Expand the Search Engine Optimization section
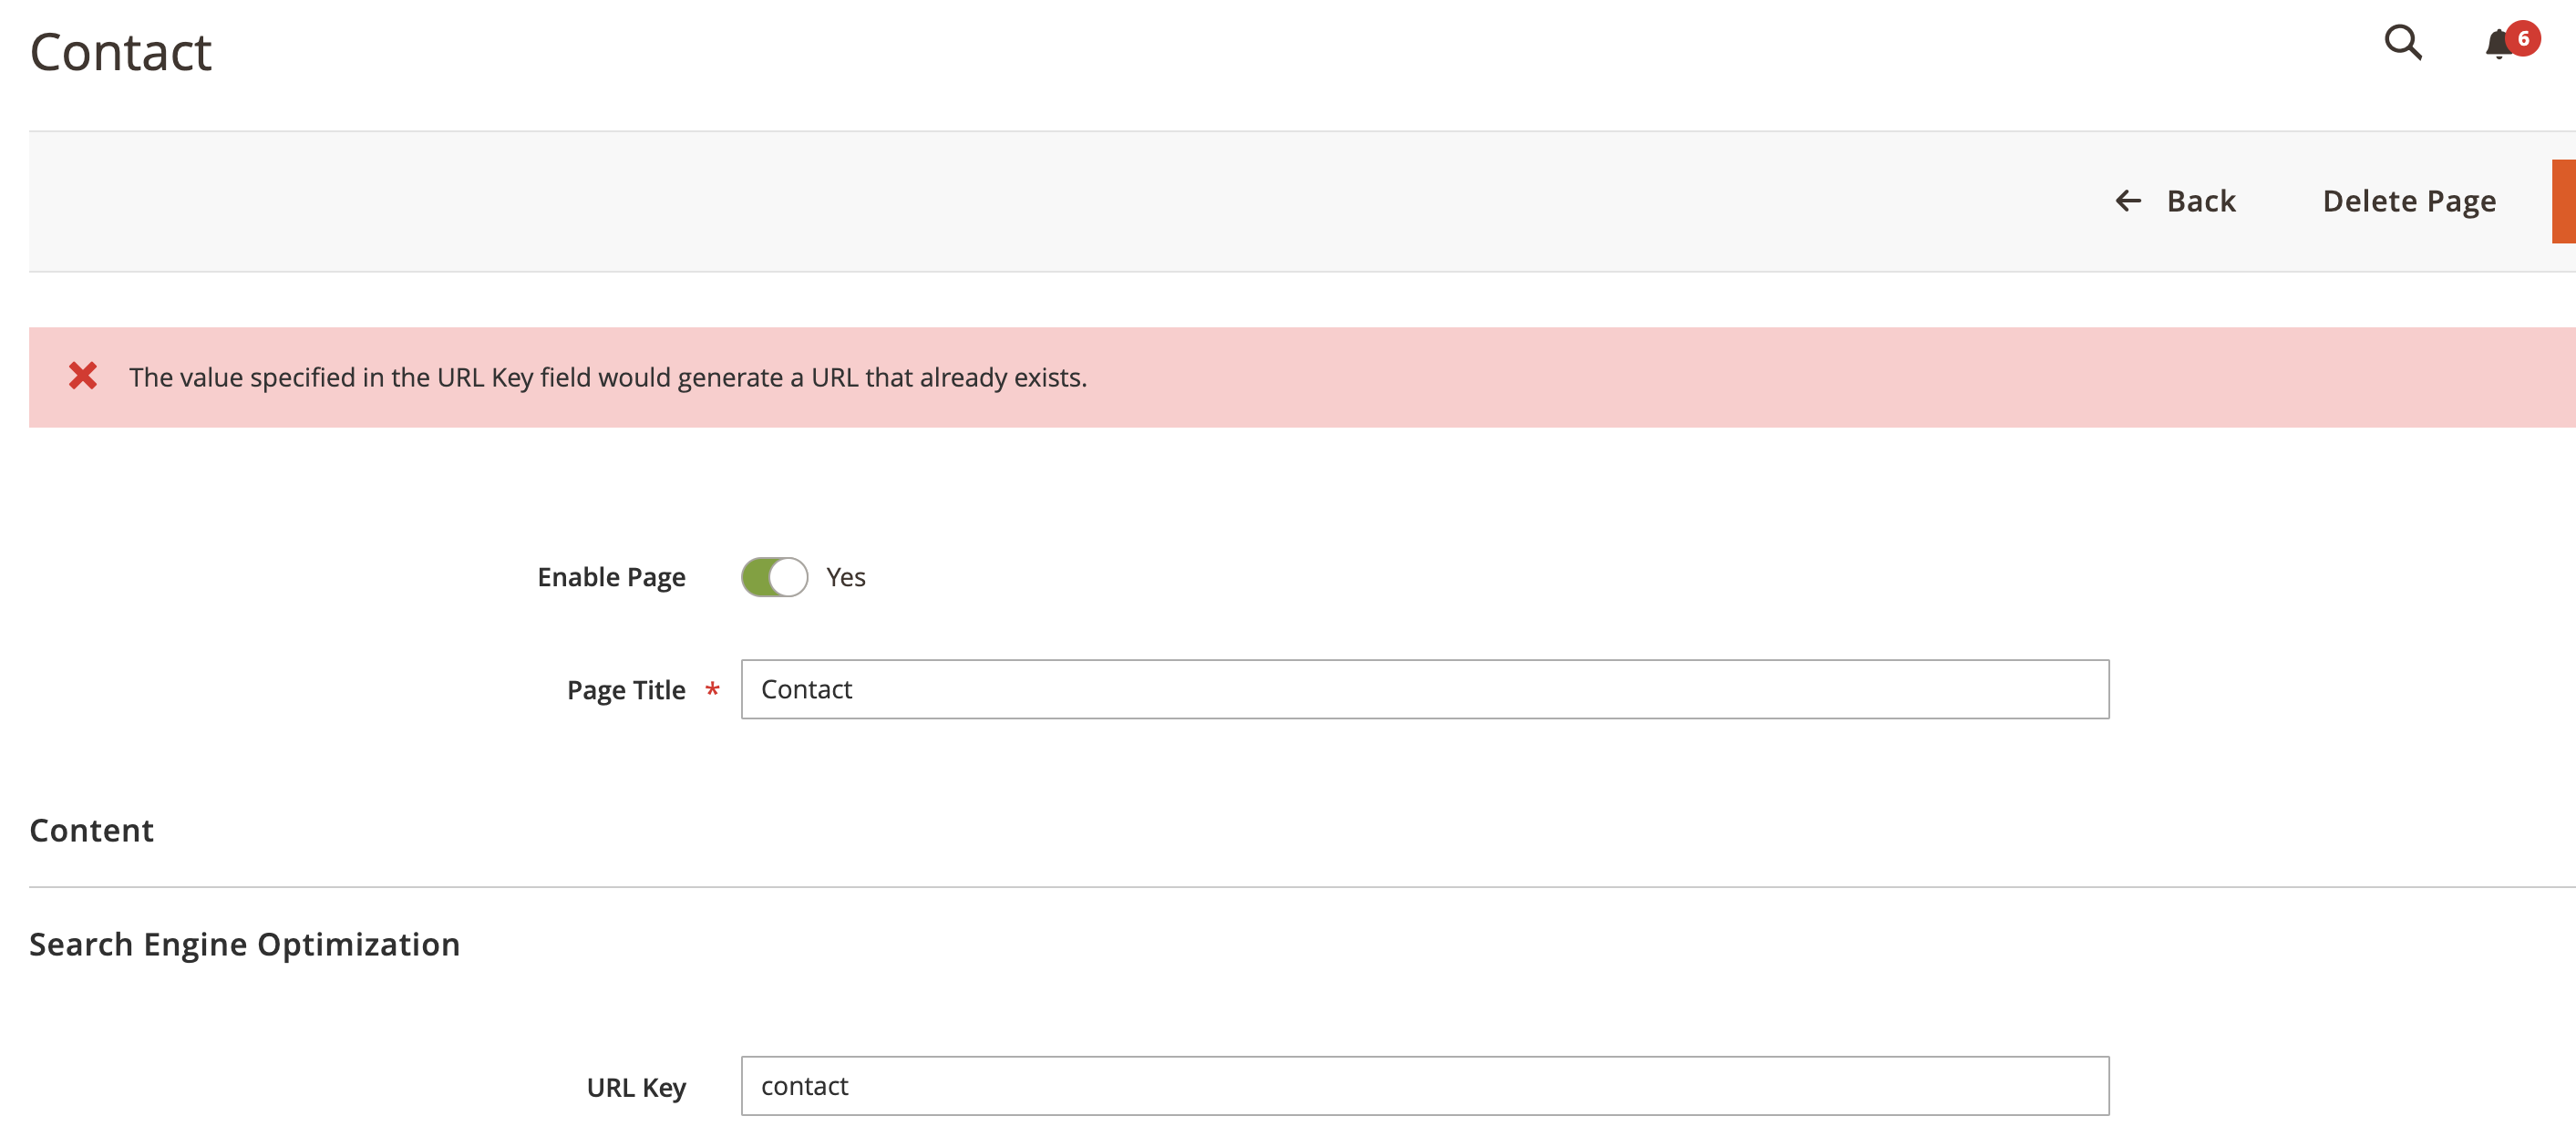 coord(244,944)
